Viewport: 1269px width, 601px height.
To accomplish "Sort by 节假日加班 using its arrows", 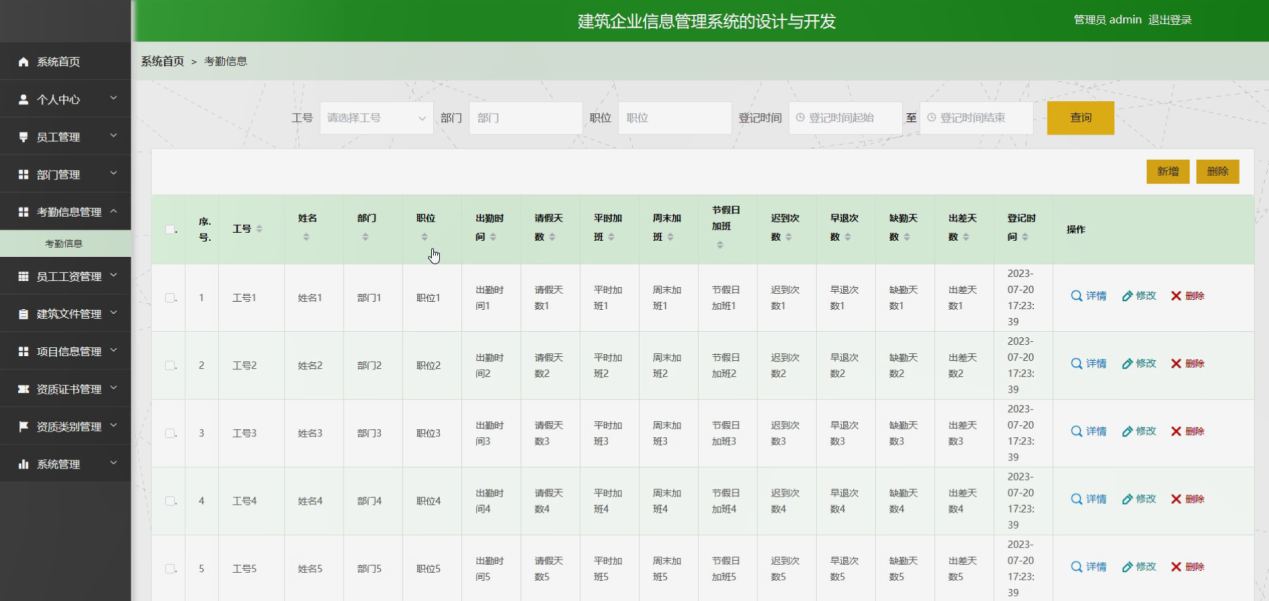I will (720, 245).
